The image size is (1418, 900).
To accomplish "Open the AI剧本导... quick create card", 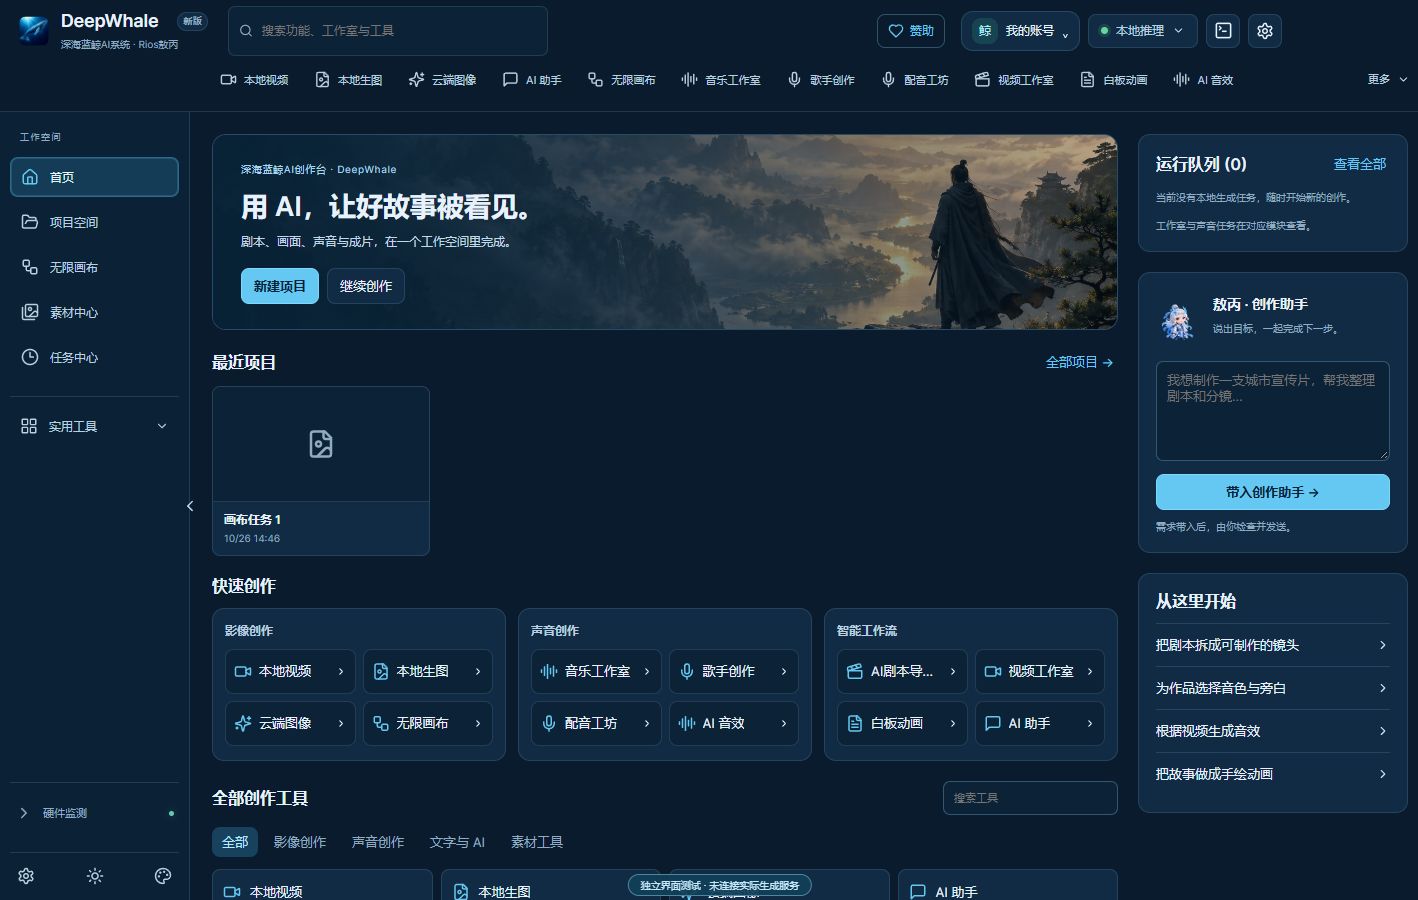I will coord(902,671).
